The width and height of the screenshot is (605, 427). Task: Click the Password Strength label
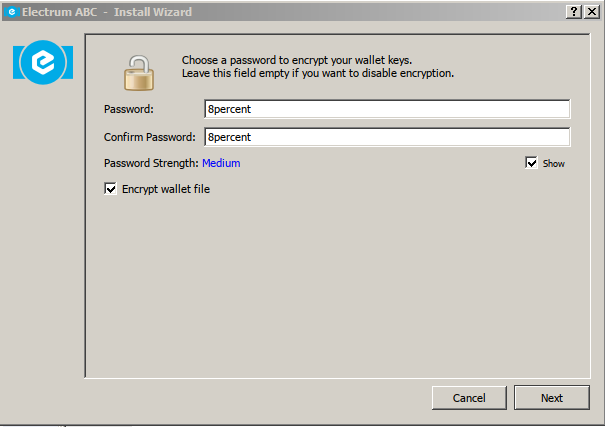151,163
